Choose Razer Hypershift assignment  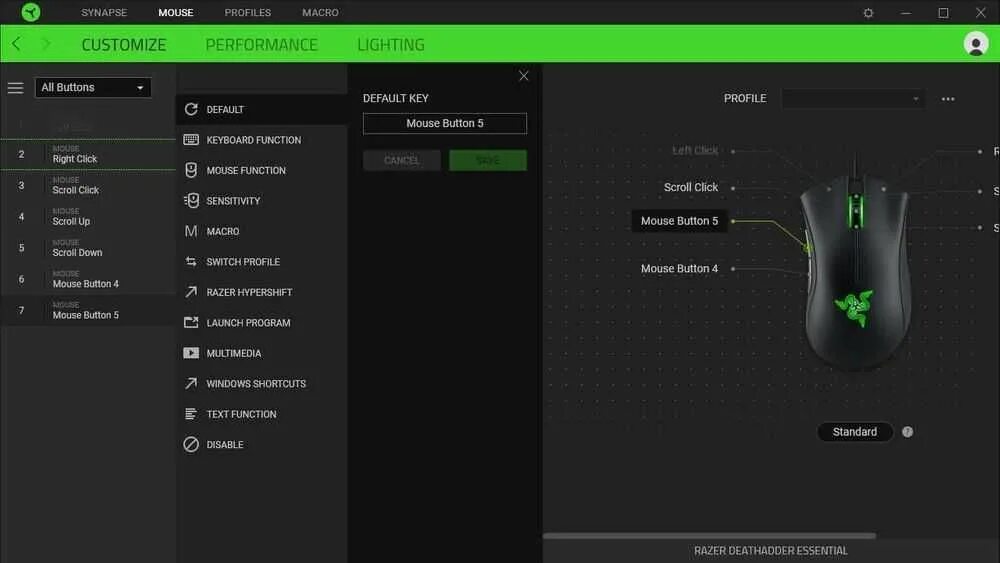coord(261,292)
